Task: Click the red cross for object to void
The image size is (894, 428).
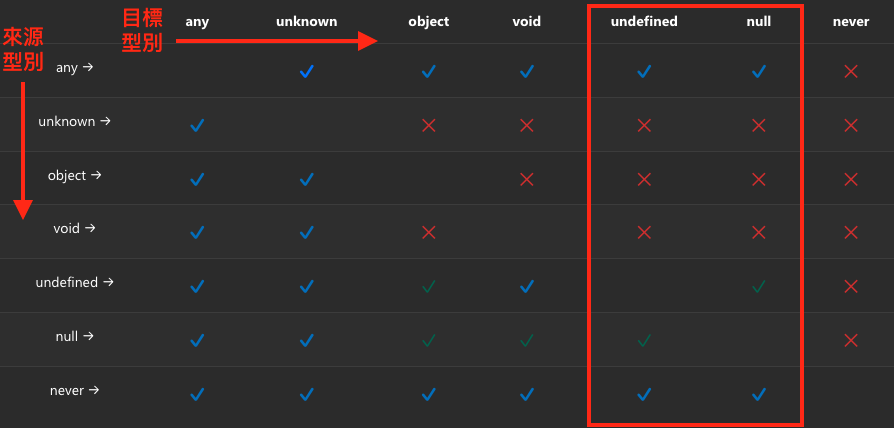Action: (x=527, y=180)
